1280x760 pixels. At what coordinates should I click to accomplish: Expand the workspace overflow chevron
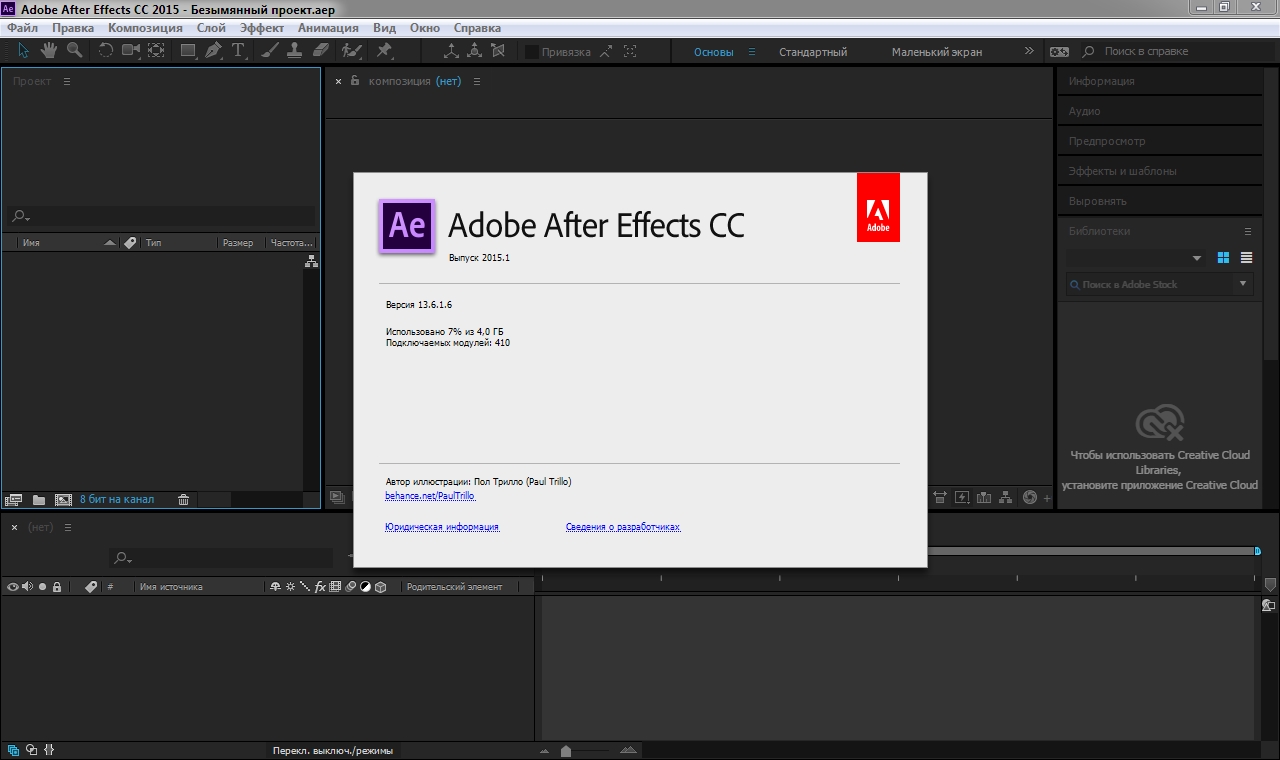1029,51
